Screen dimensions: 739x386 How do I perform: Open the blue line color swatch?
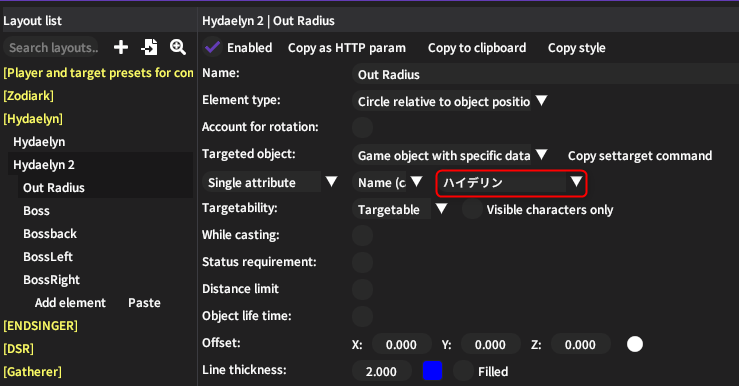433,370
